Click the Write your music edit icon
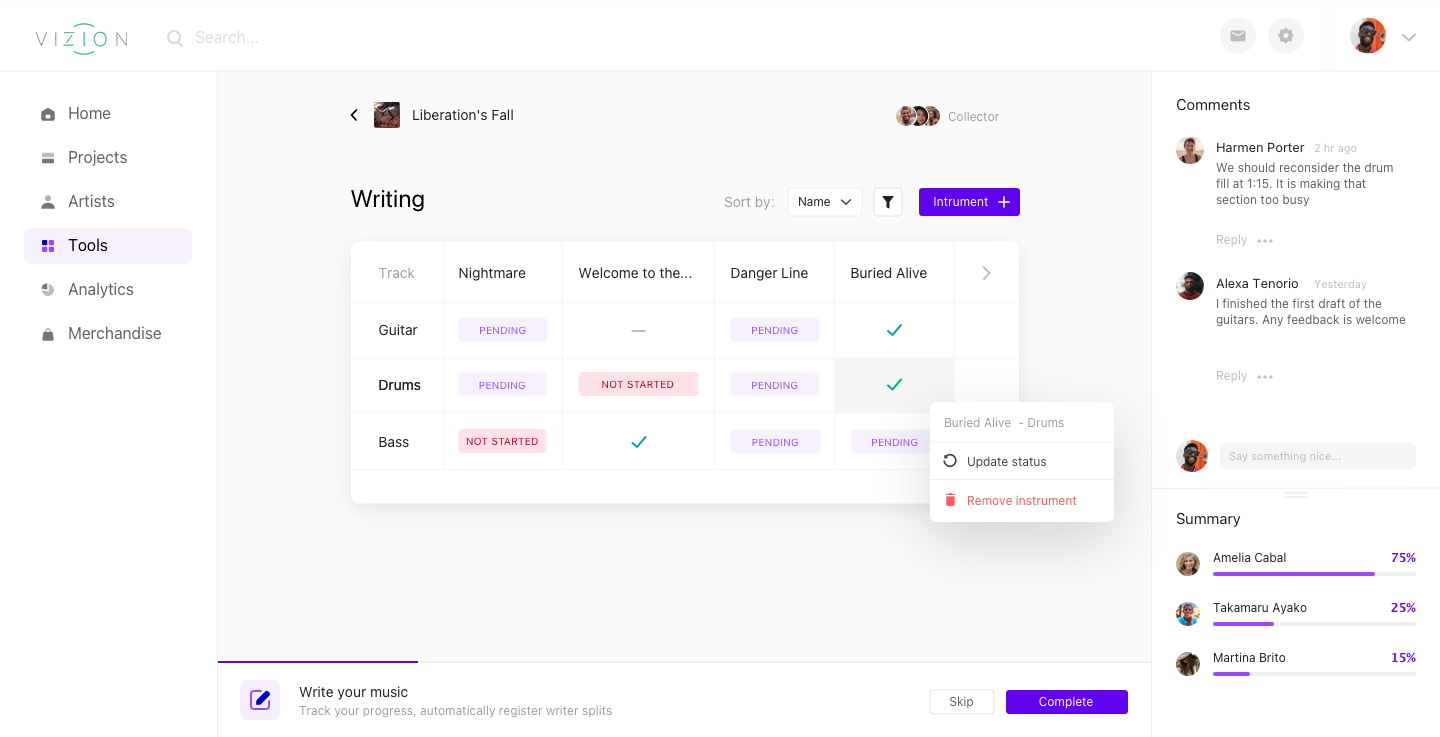The height and width of the screenshot is (737, 1440). pyautogui.click(x=260, y=700)
